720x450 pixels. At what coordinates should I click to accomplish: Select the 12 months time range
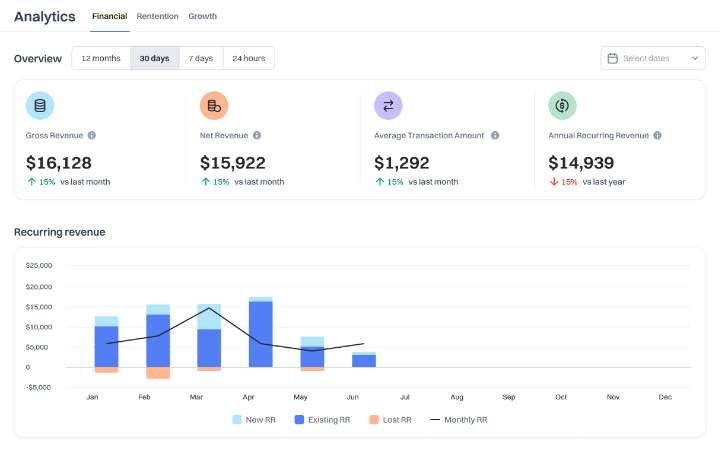[101, 58]
